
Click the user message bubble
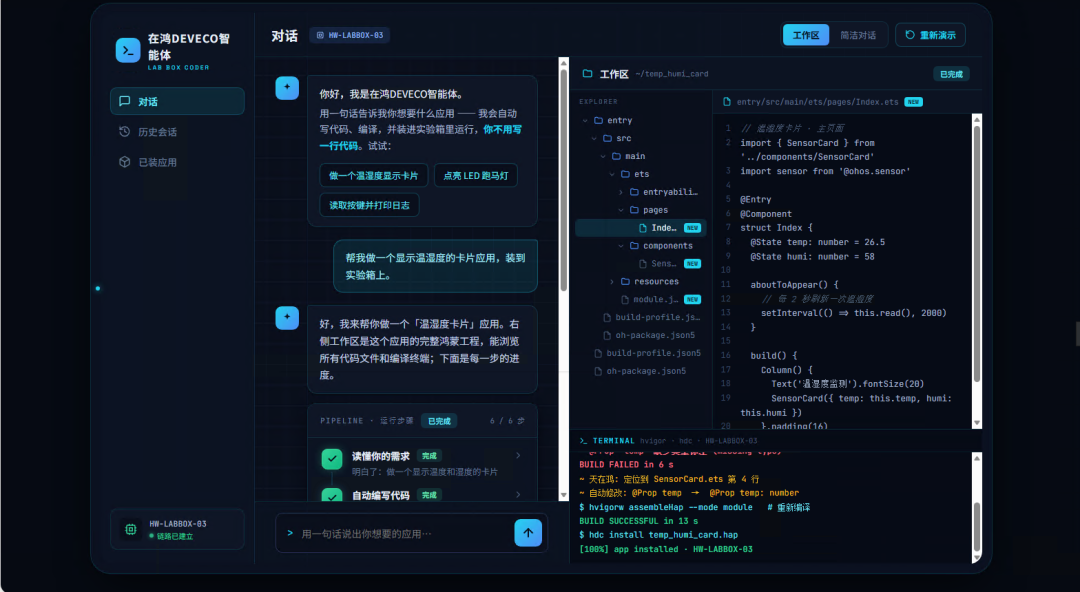[435, 266]
